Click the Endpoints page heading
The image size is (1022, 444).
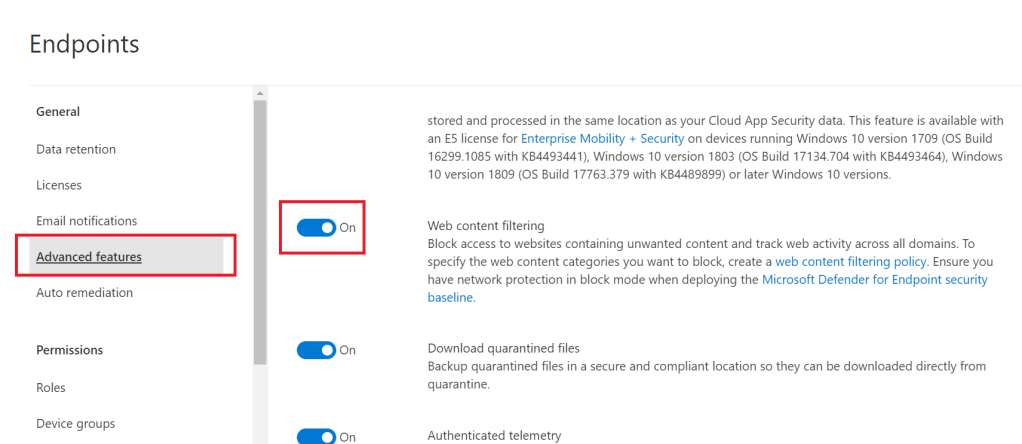point(84,44)
